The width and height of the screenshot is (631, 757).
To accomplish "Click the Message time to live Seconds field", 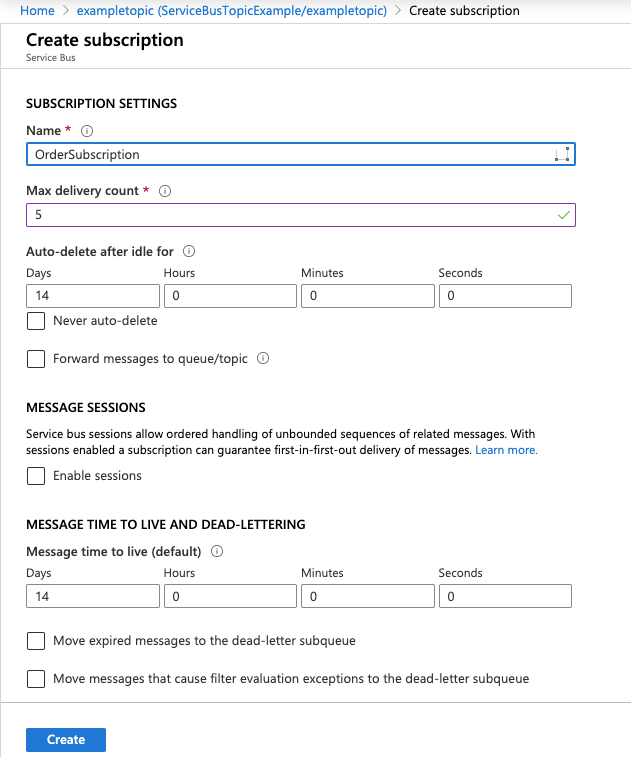I will coord(505,596).
